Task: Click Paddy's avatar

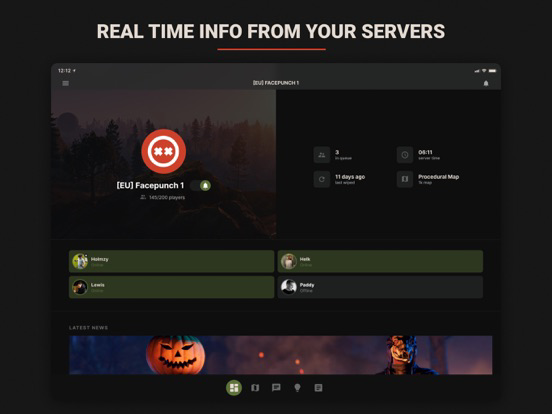Action: pyautogui.click(x=289, y=287)
